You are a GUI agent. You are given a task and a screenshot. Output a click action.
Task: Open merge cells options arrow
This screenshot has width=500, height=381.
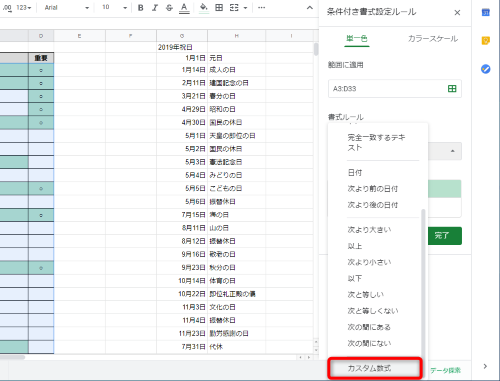(x=245, y=8)
